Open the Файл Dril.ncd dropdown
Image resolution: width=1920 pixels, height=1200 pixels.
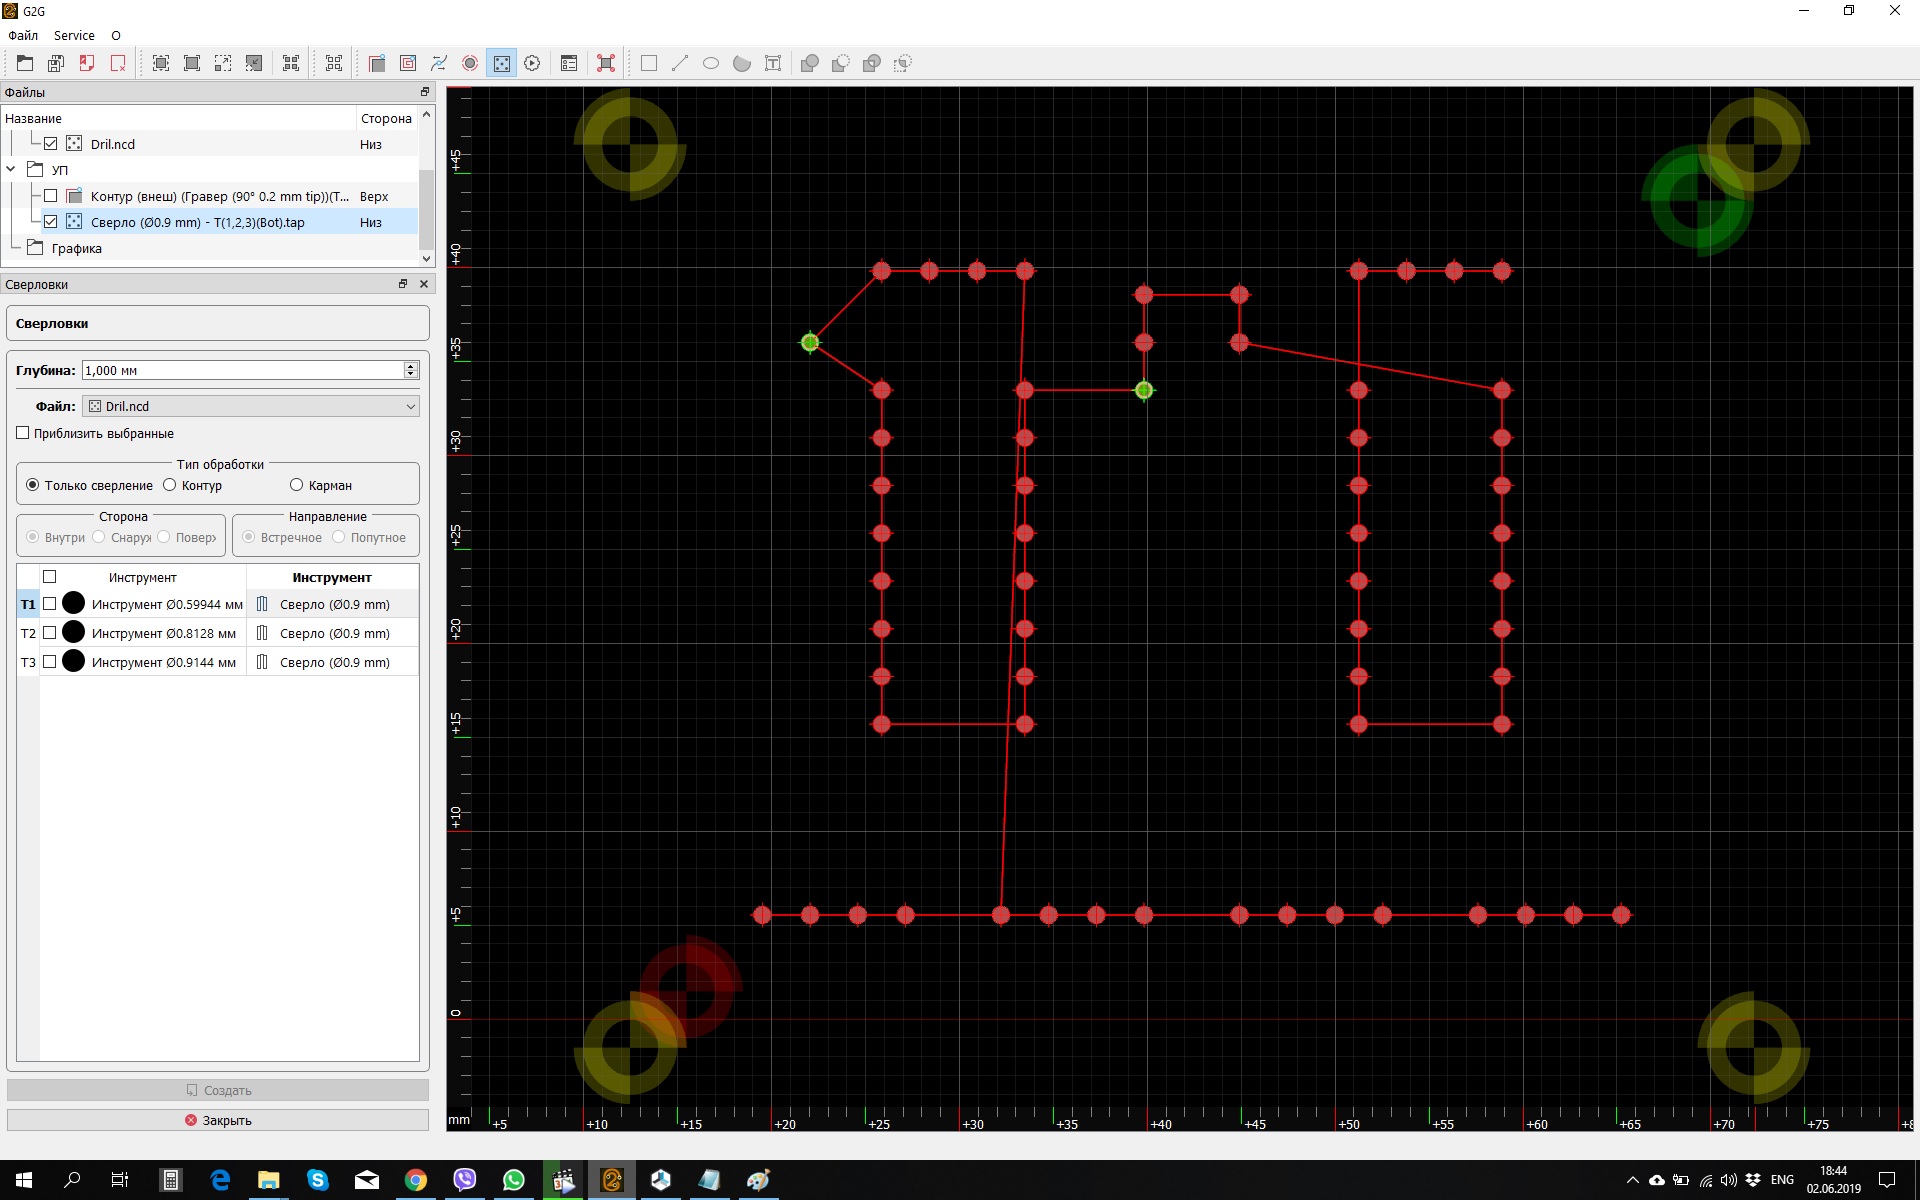250,406
